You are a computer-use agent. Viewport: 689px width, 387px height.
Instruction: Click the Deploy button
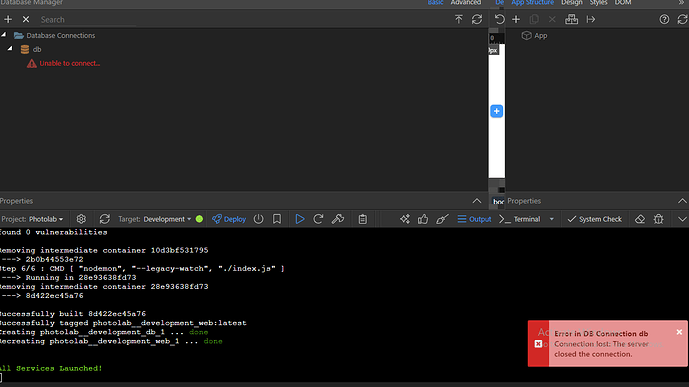[x=229, y=219]
